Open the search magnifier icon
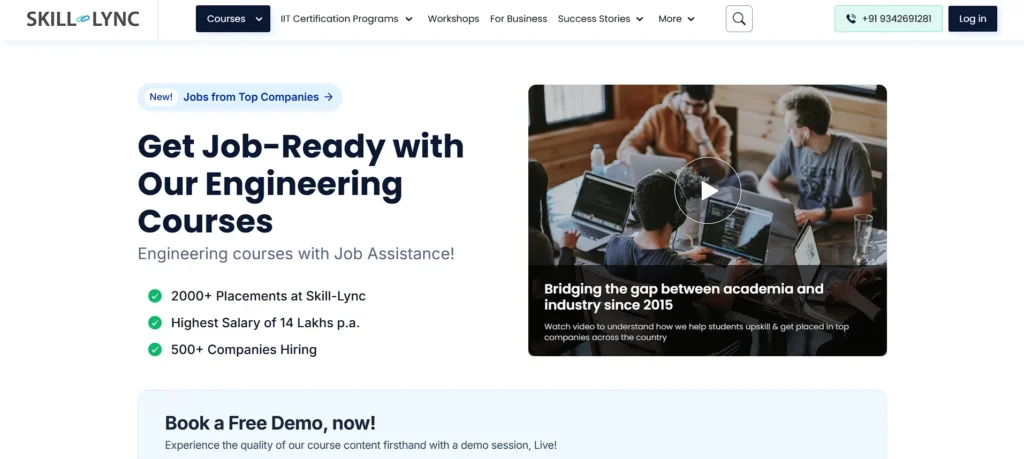Screen dimensions: 1024x459 click(739, 19)
